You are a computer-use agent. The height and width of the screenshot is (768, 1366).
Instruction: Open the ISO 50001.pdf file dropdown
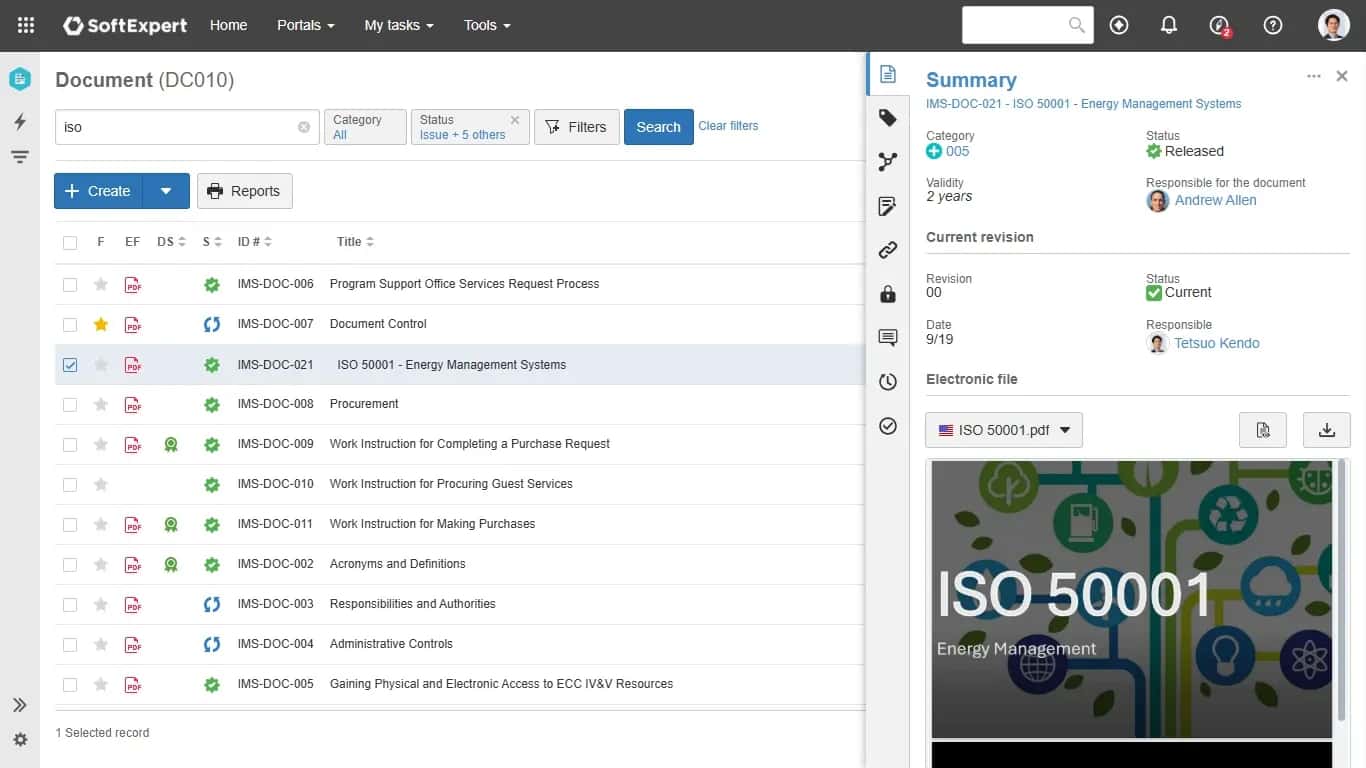[1004, 430]
